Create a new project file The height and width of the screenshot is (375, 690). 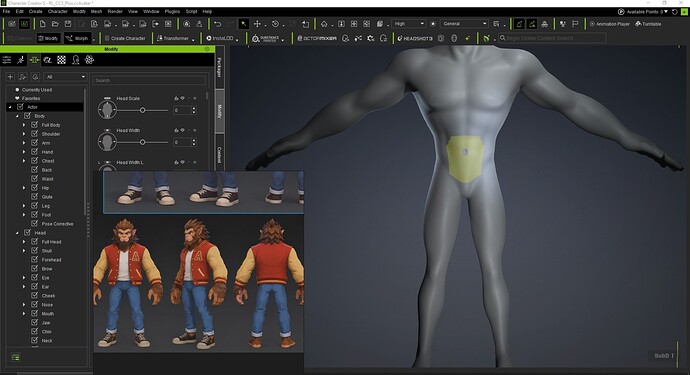coord(42,24)
